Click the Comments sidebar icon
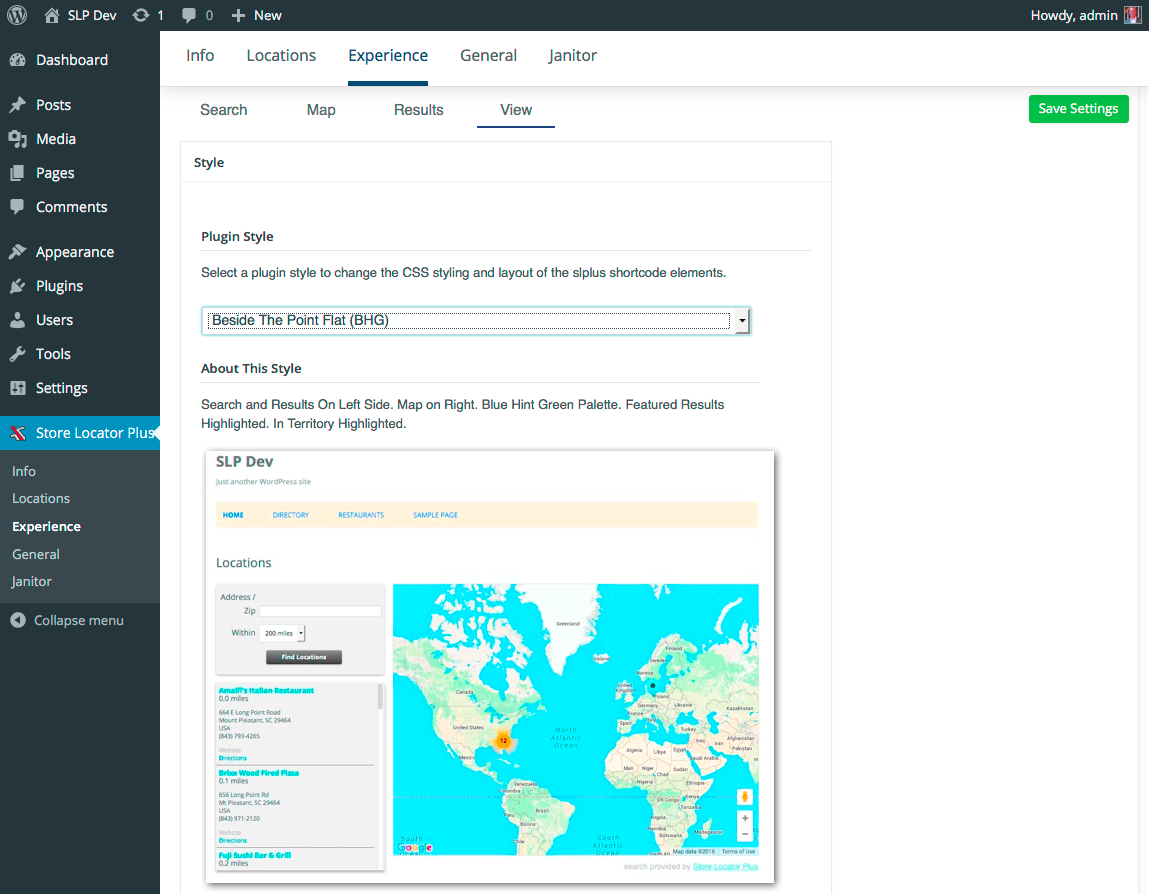This screenshot has height=894, width=1149. point(18,207)
